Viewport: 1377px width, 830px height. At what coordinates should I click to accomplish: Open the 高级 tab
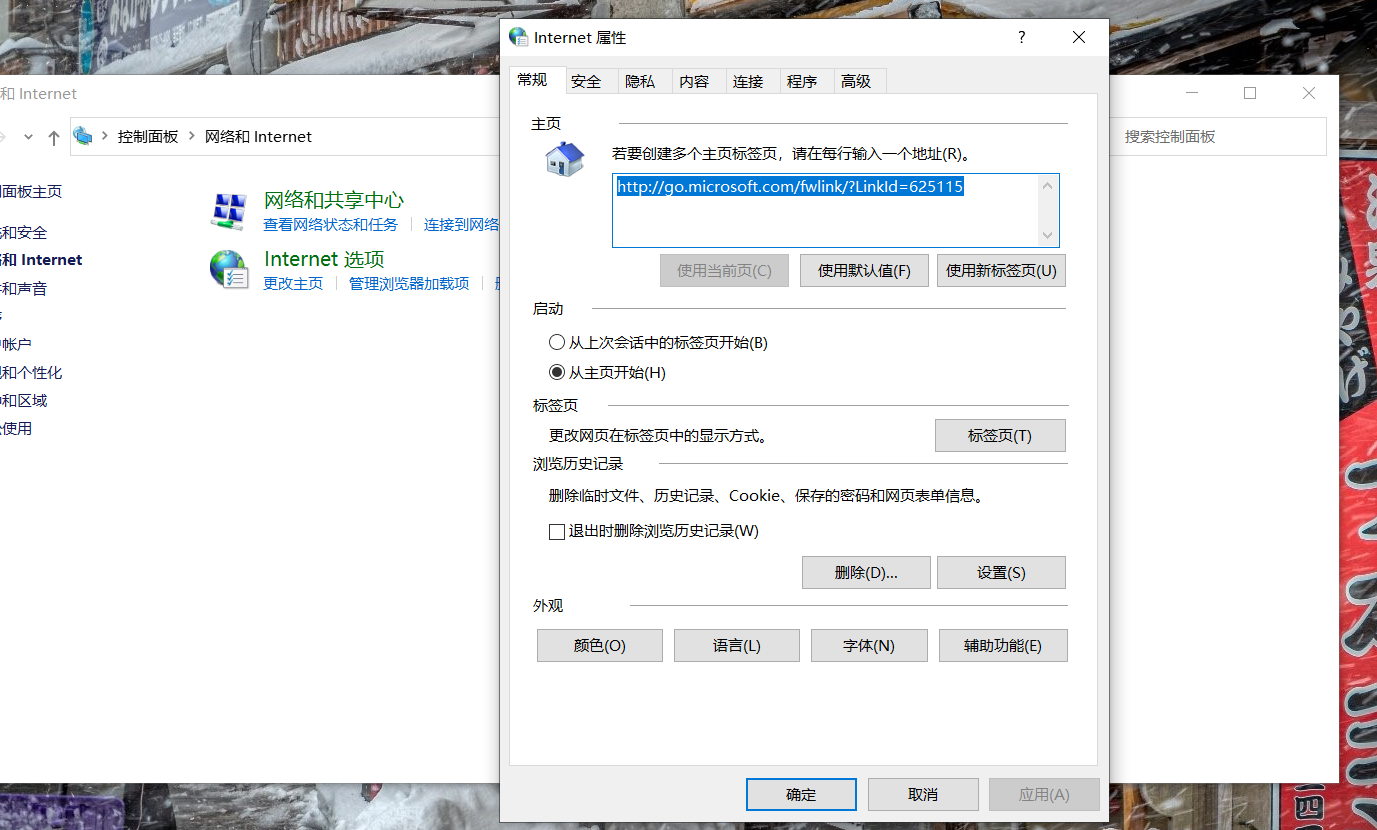(856, 82)
